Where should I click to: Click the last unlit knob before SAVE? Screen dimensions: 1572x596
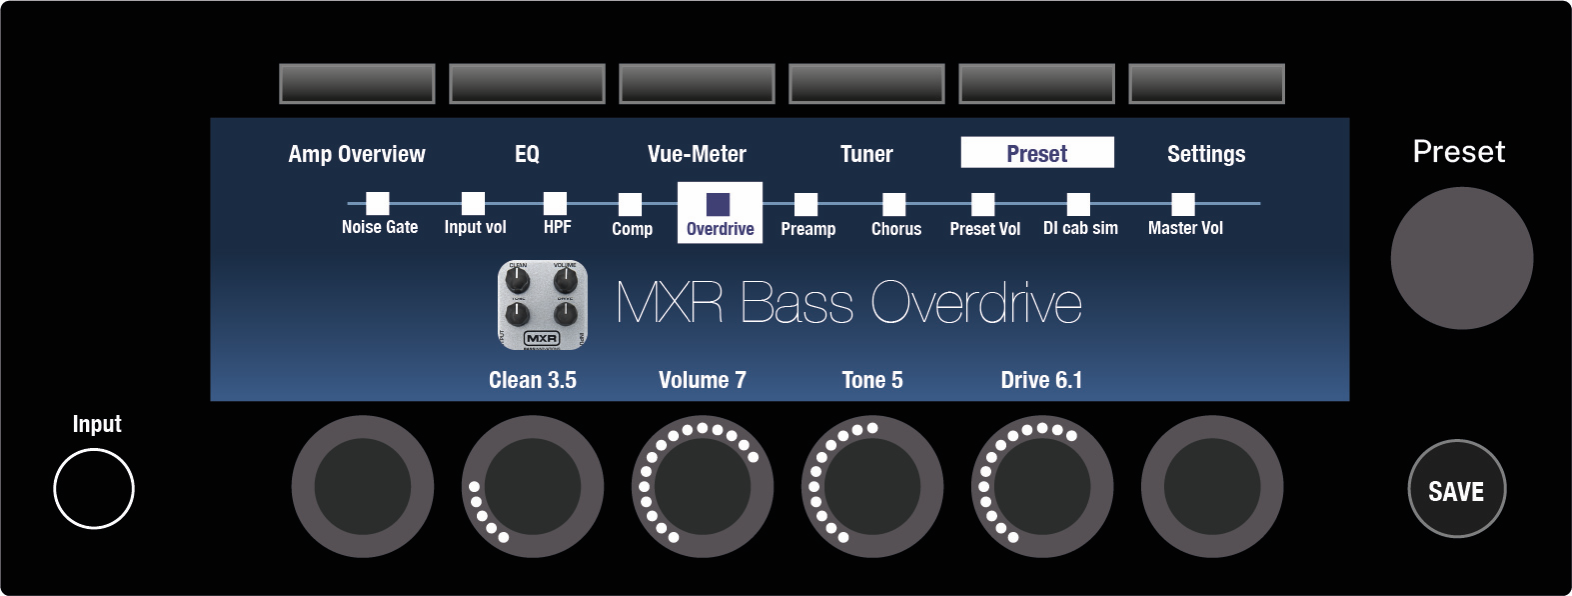(1212, 486)
